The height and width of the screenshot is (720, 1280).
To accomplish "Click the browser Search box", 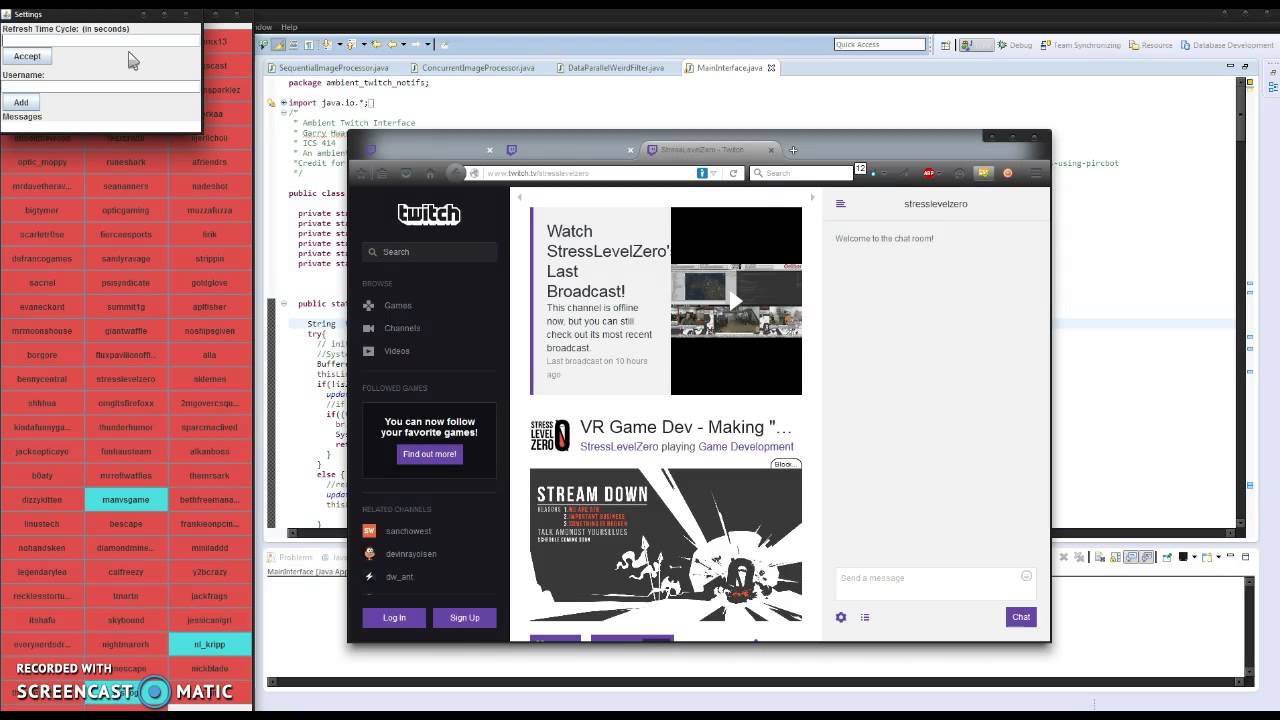I will [x=800, y=173].
